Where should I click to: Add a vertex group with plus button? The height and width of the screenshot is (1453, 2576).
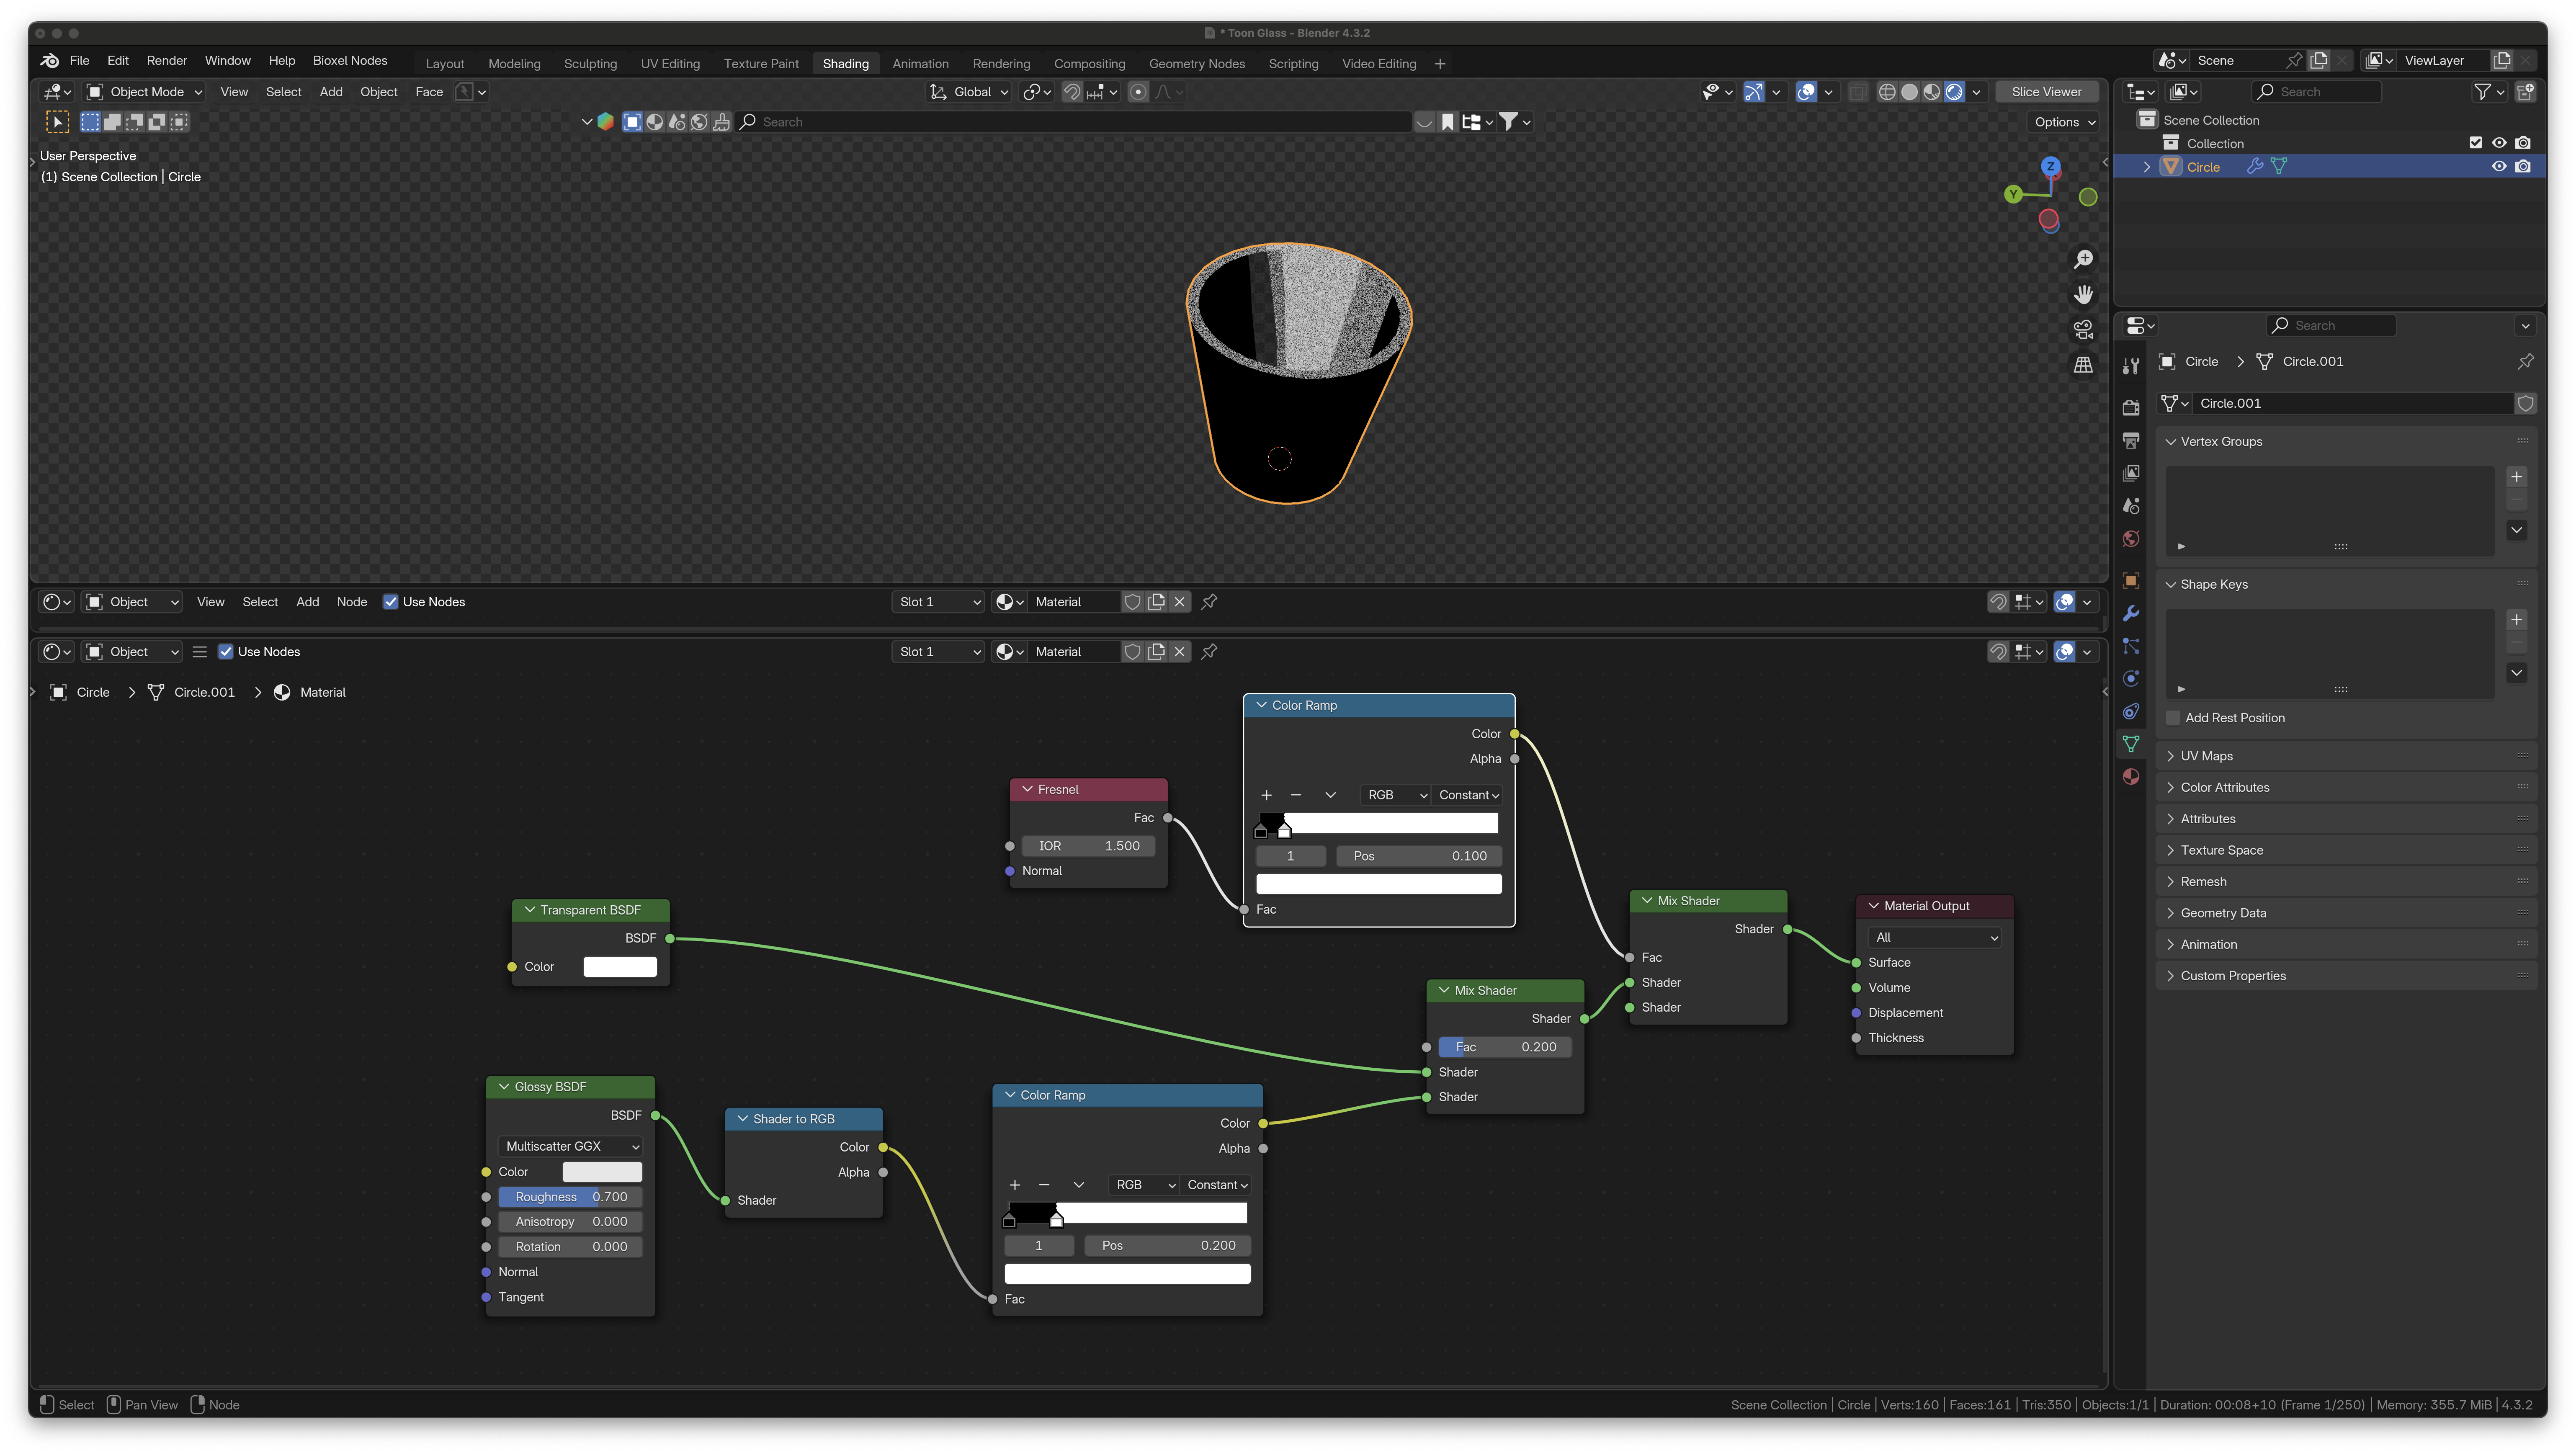click(x=2516, y=477)
